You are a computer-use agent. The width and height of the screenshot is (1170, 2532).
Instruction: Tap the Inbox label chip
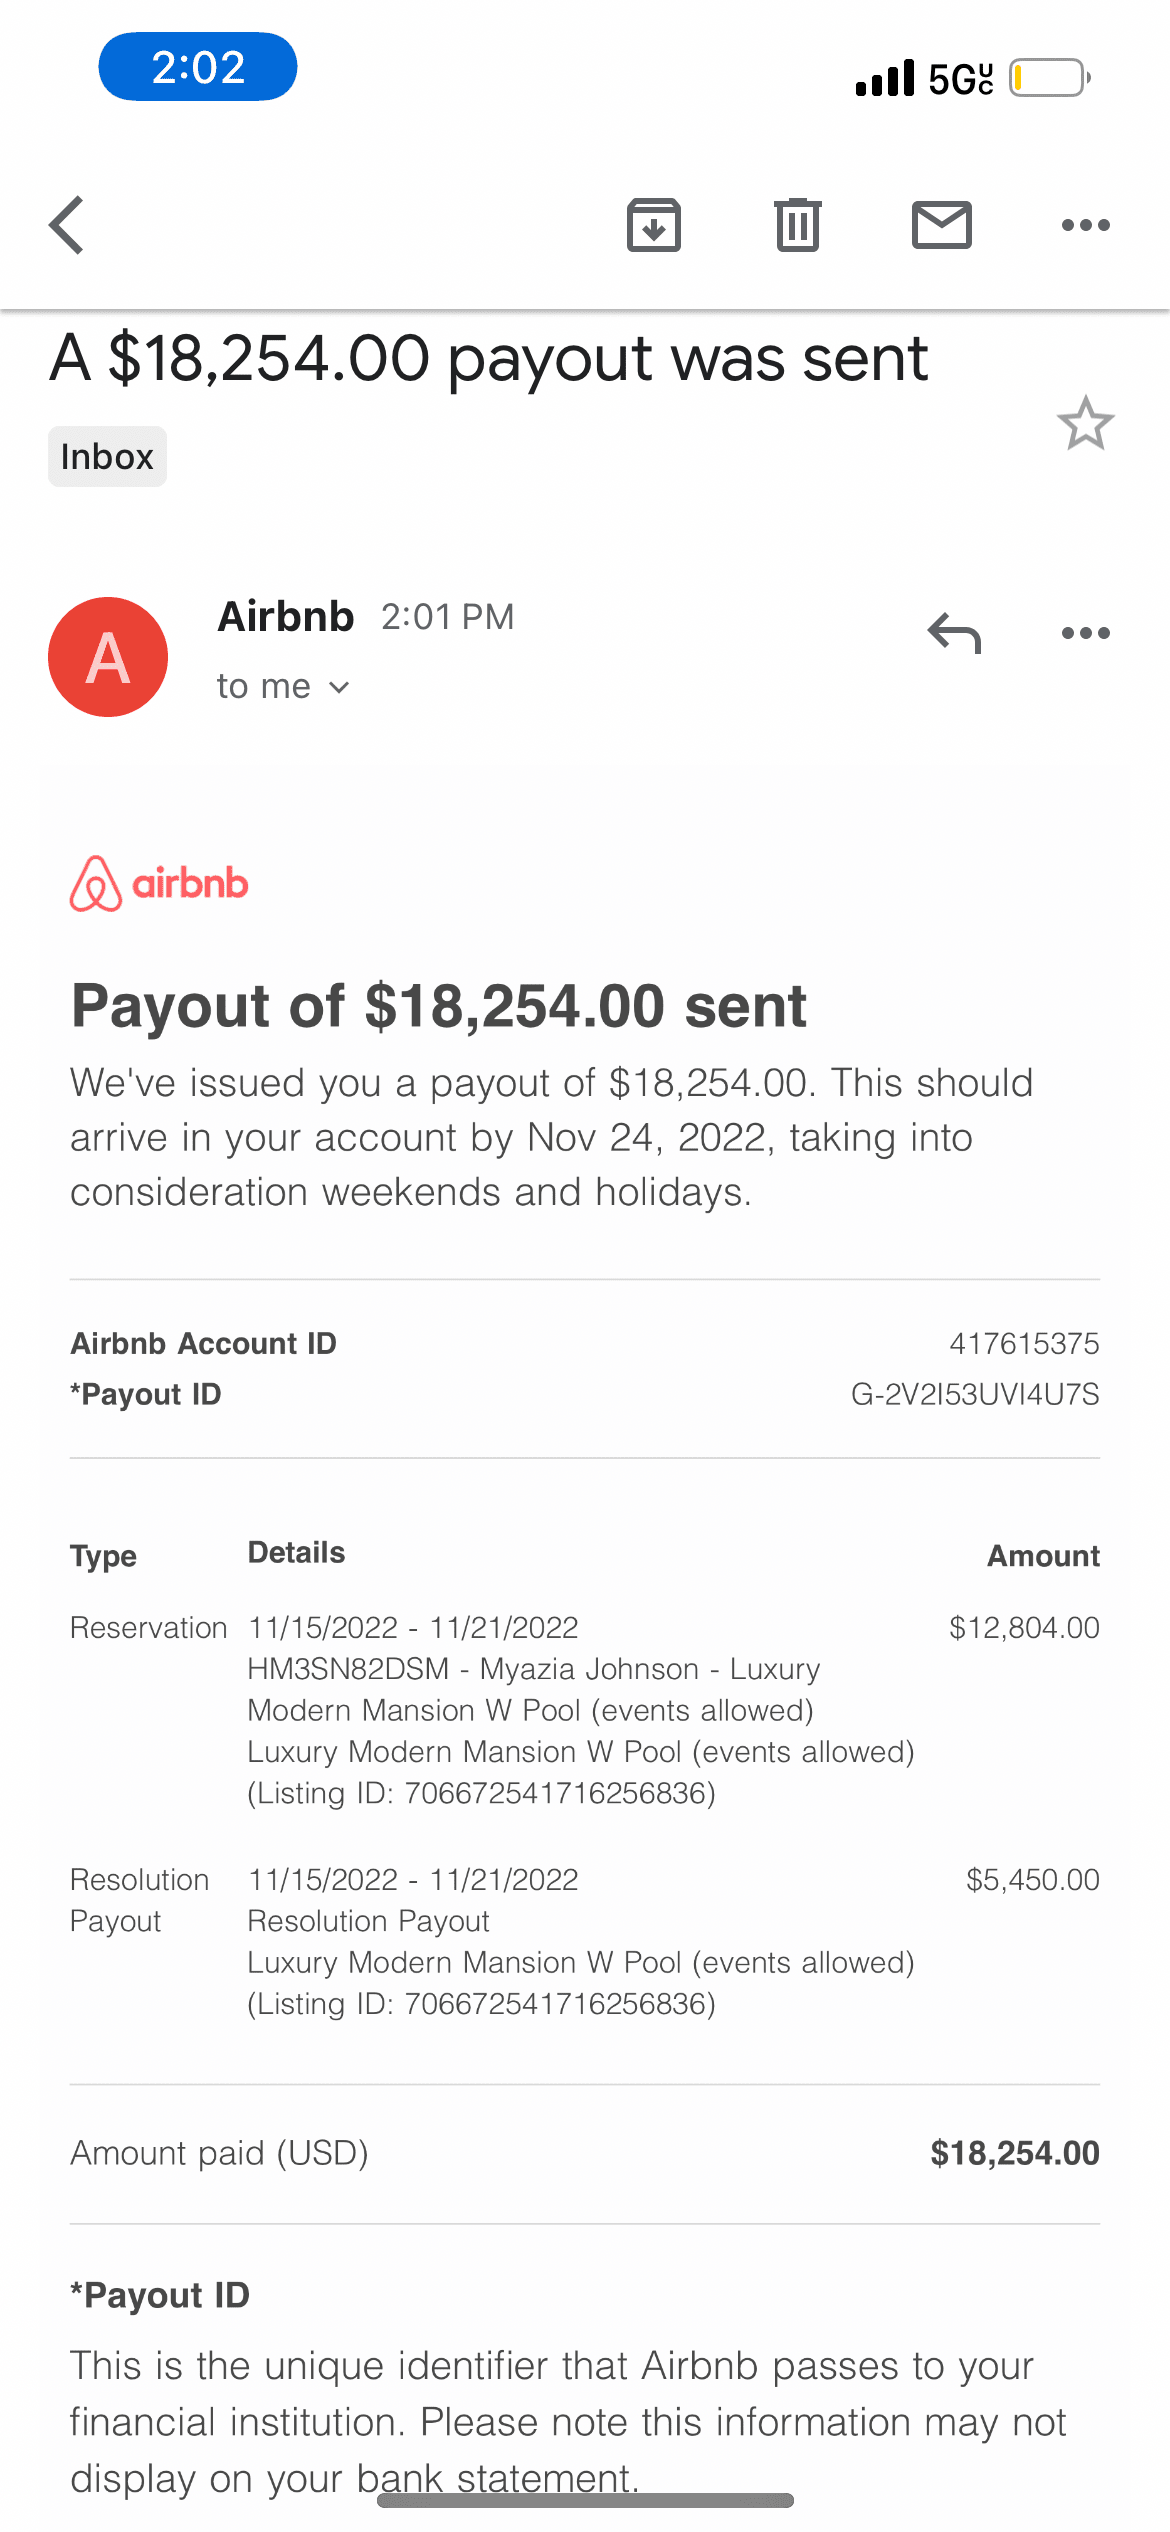[x=107, y=457]
